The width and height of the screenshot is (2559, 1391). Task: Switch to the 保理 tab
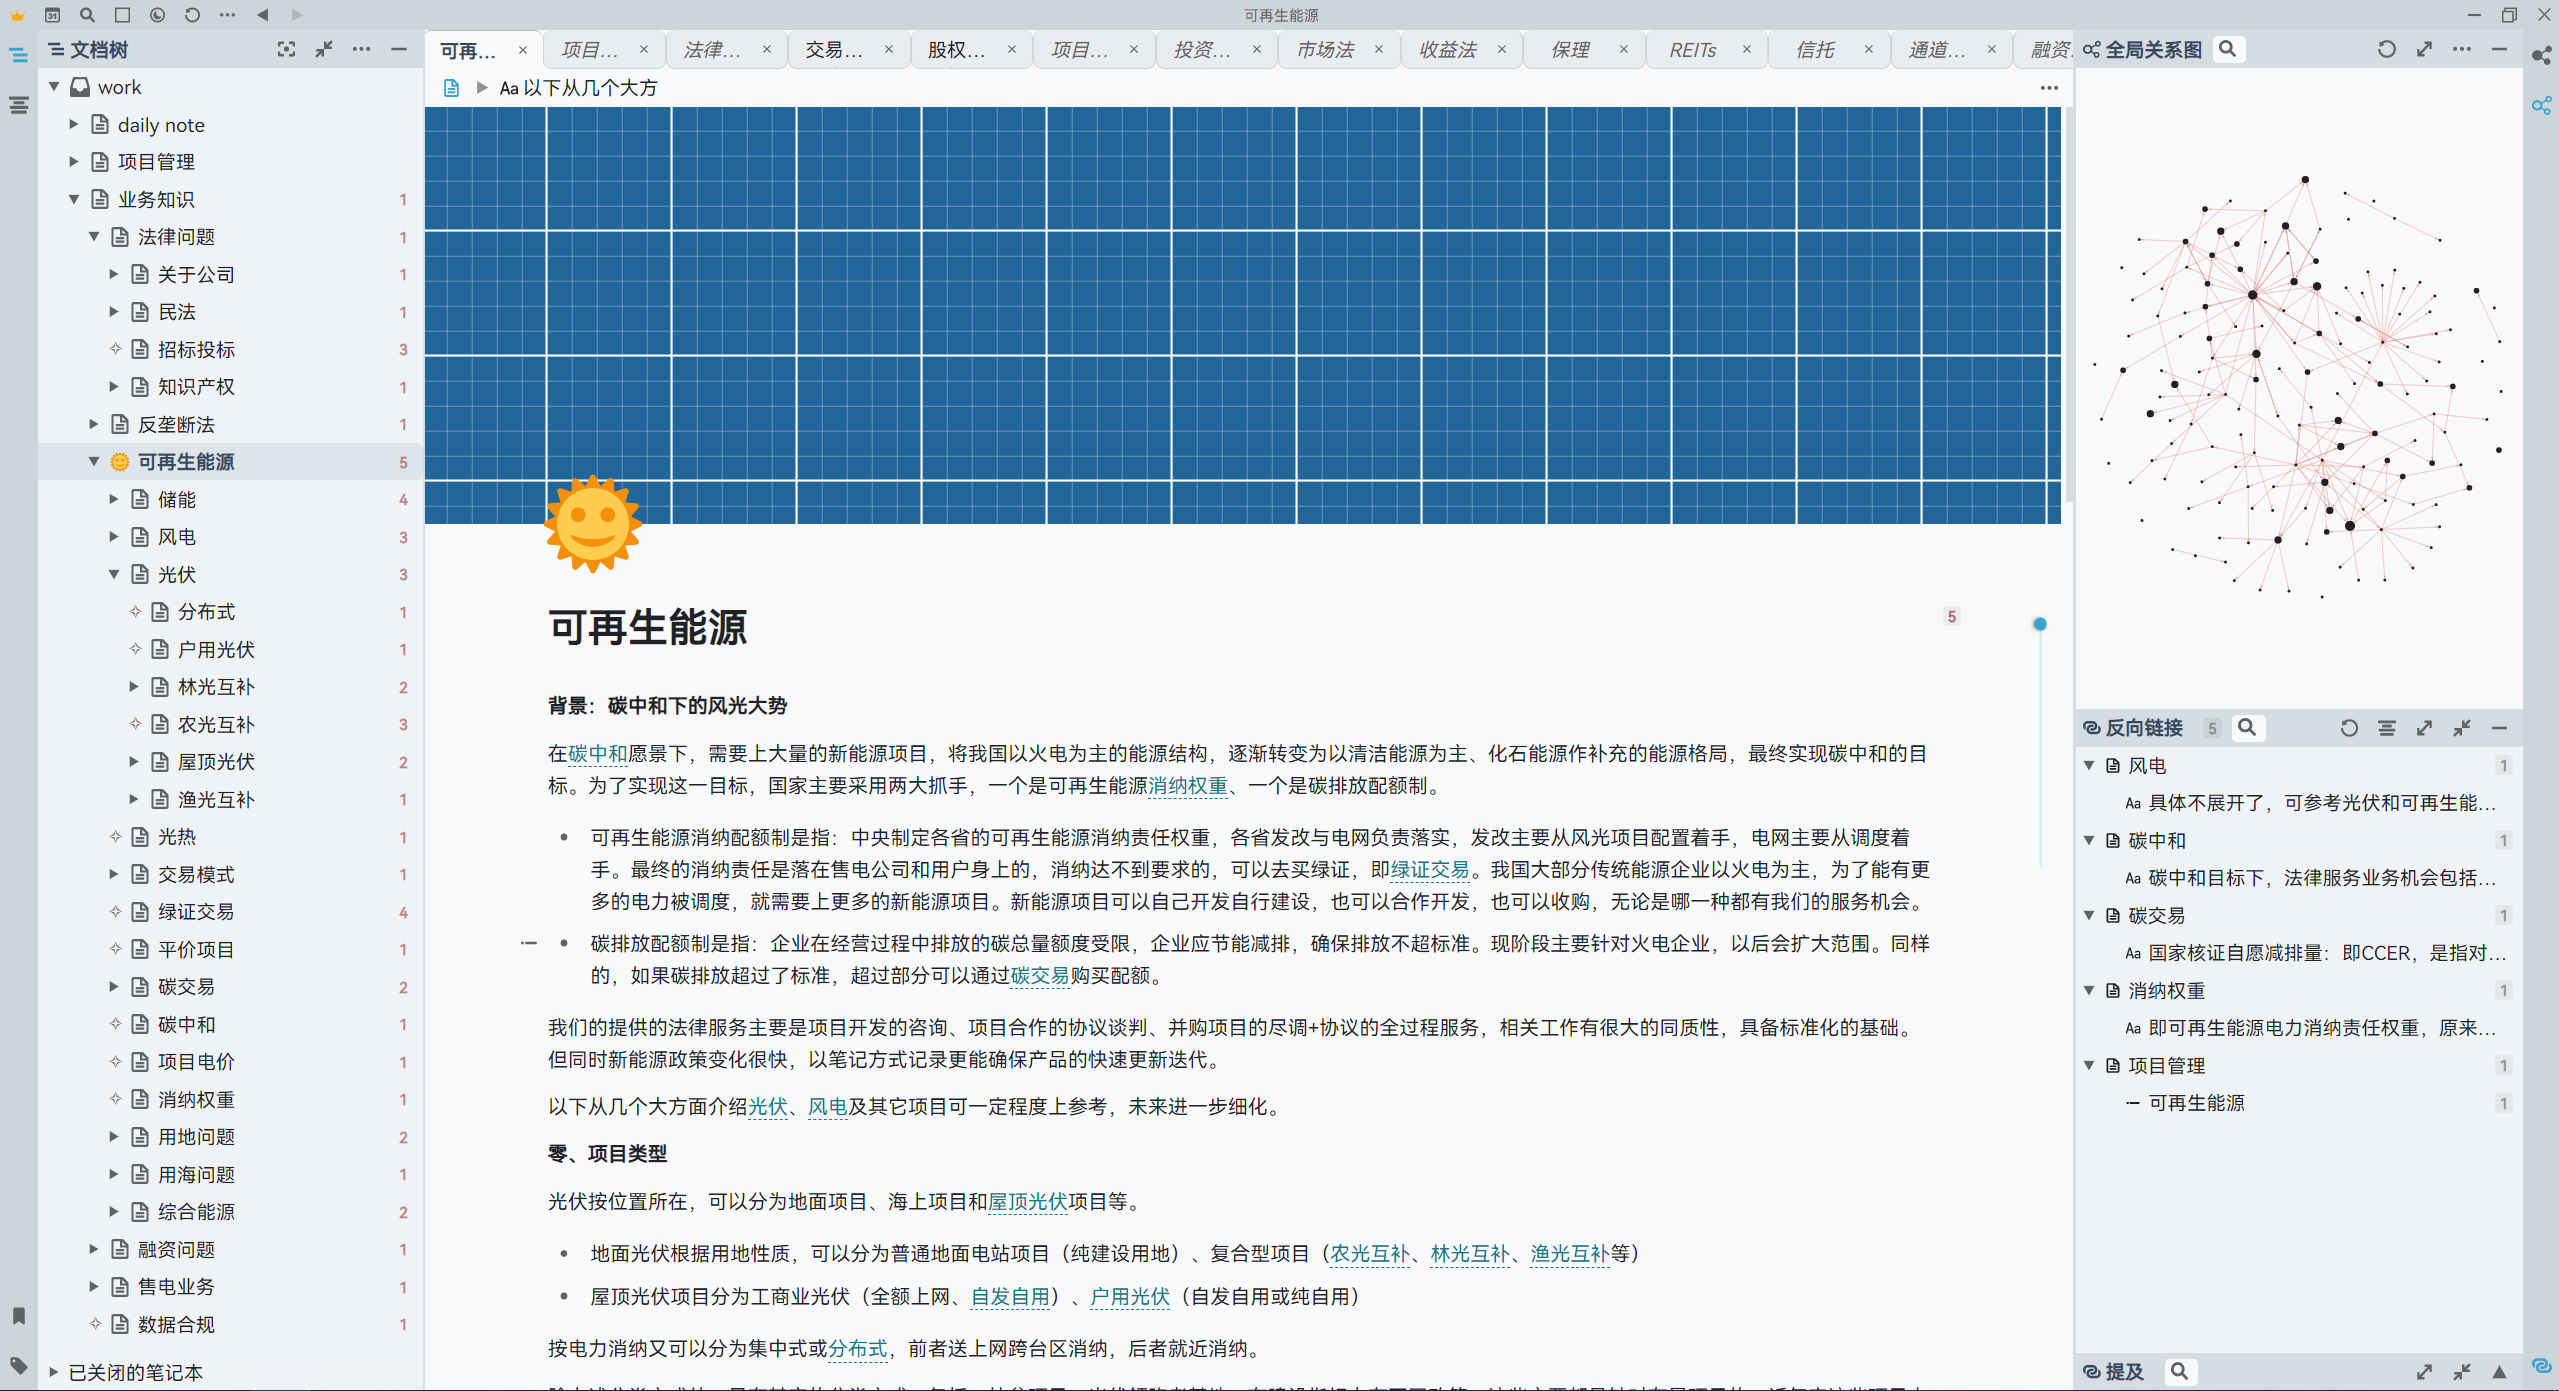(1570, 50)
